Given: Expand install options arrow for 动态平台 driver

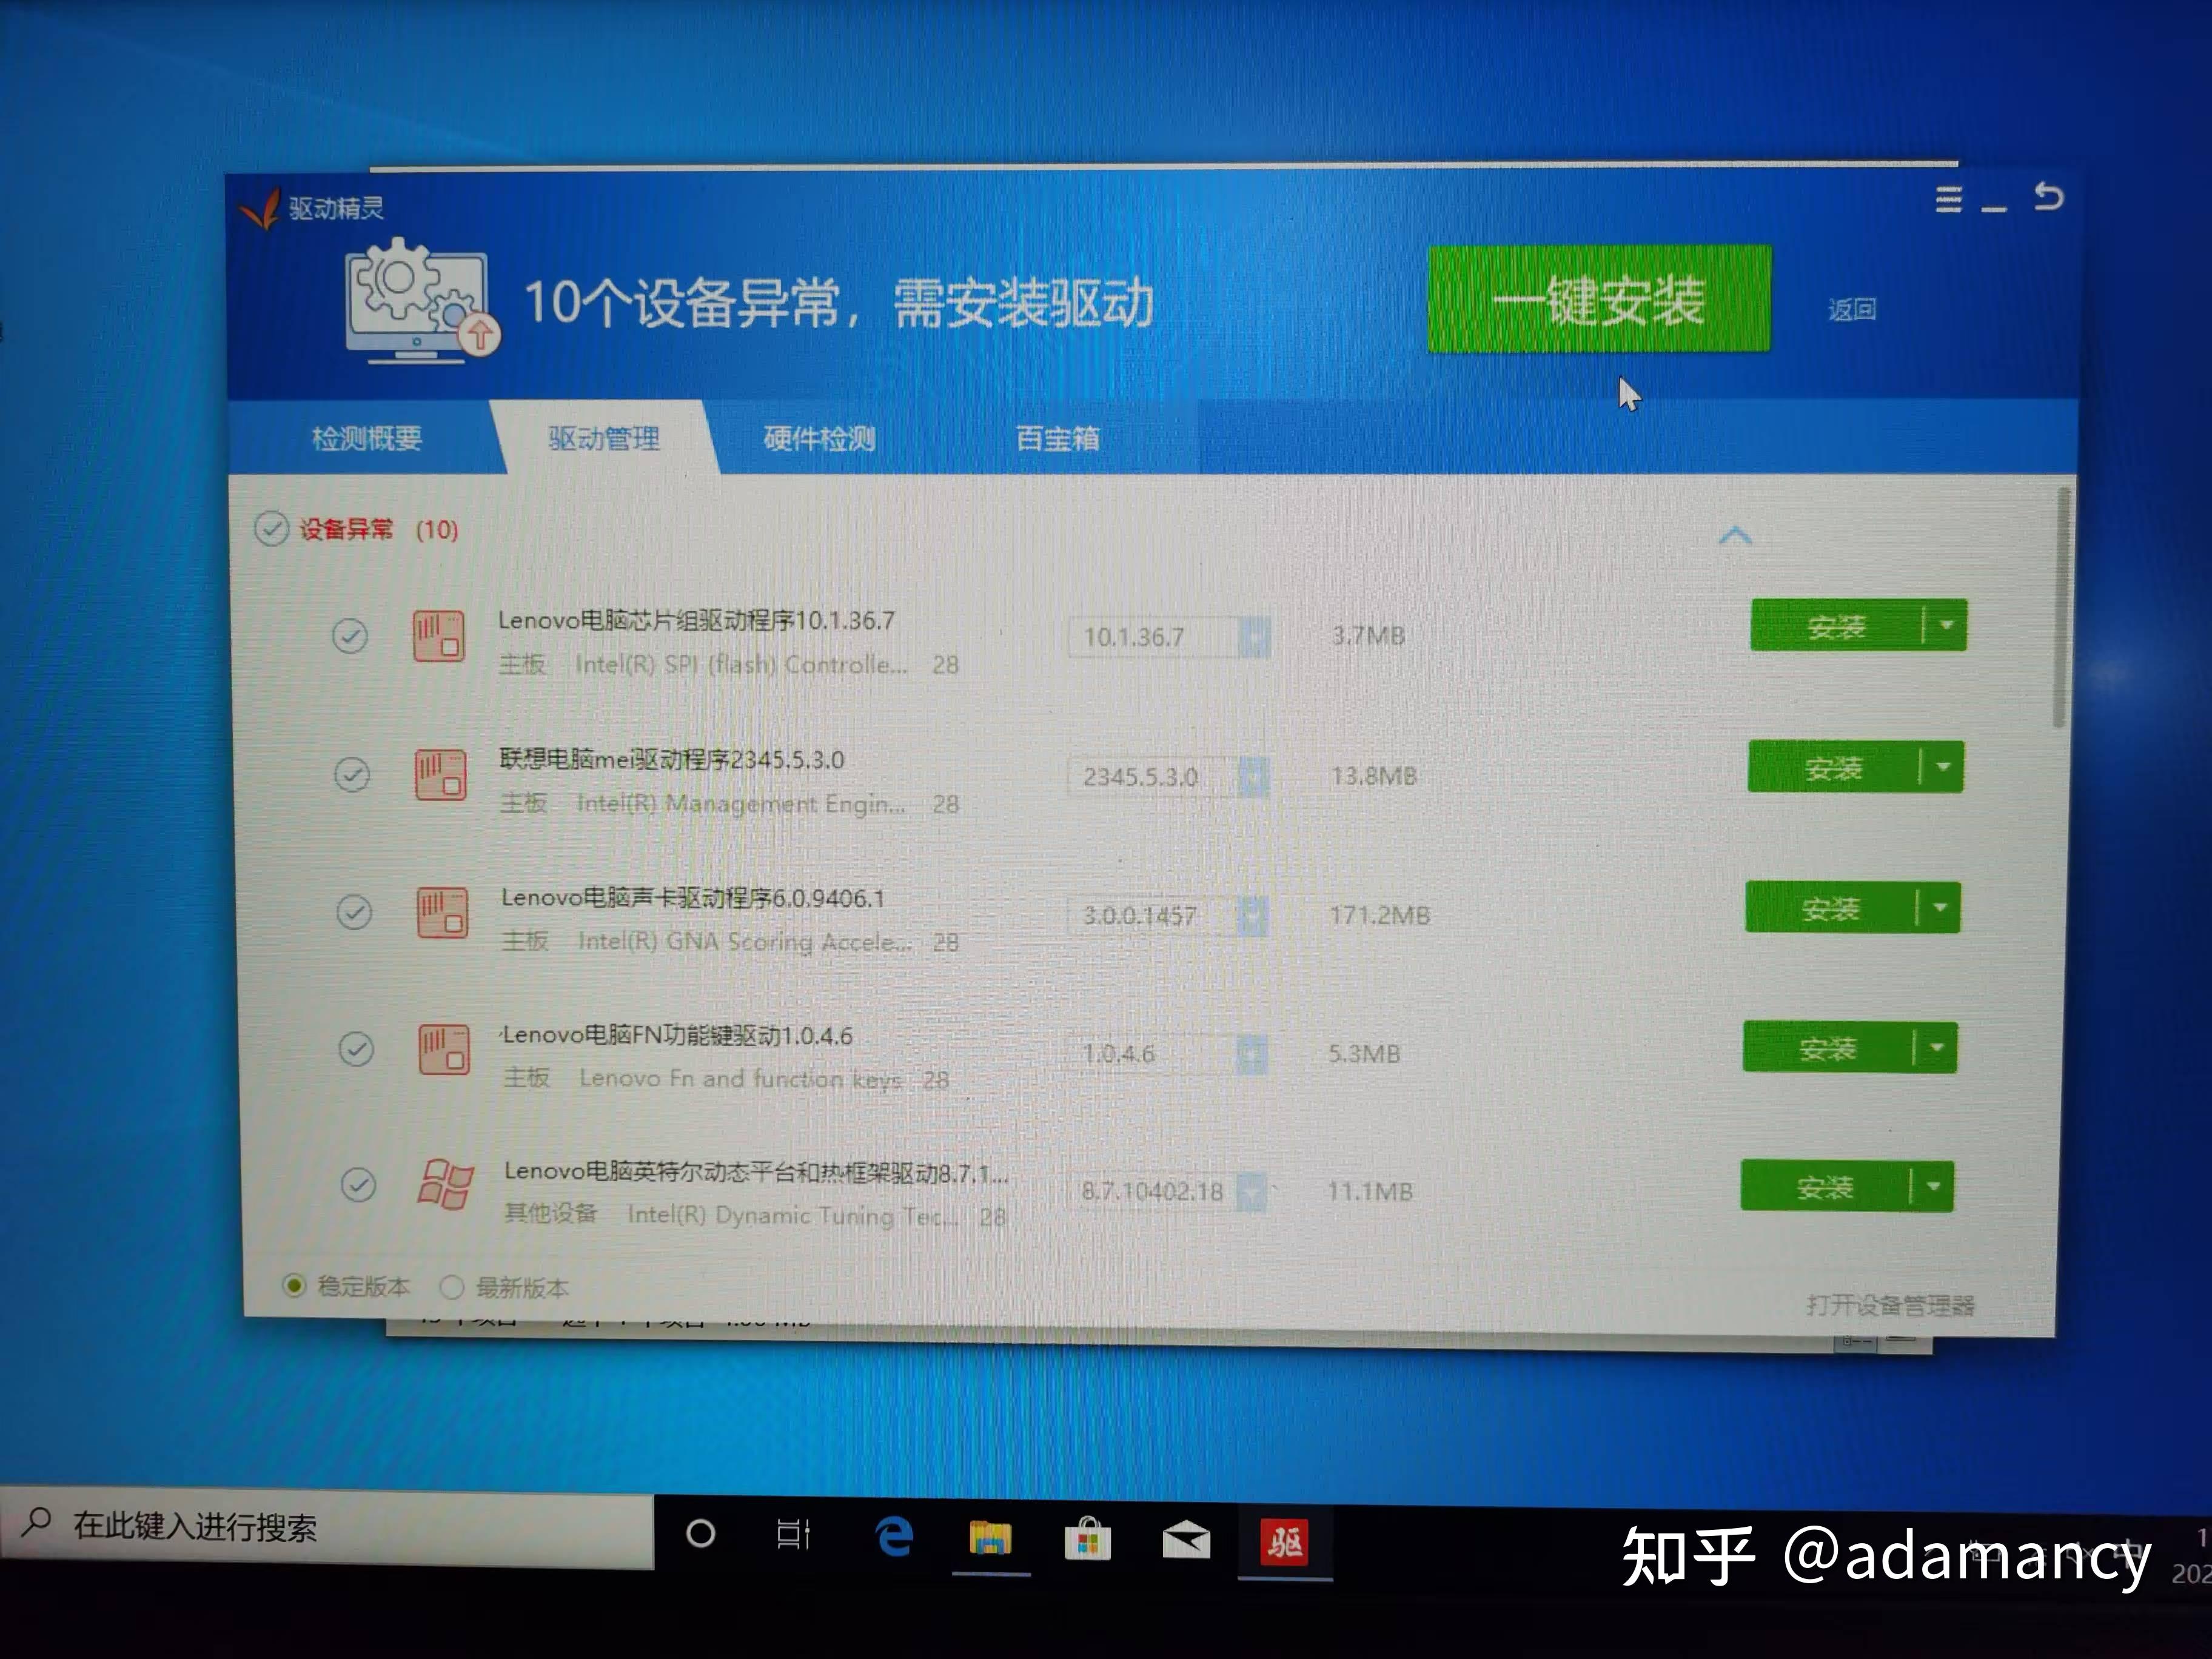Looking at the screenshot, I should [x=1934, y=1186].
